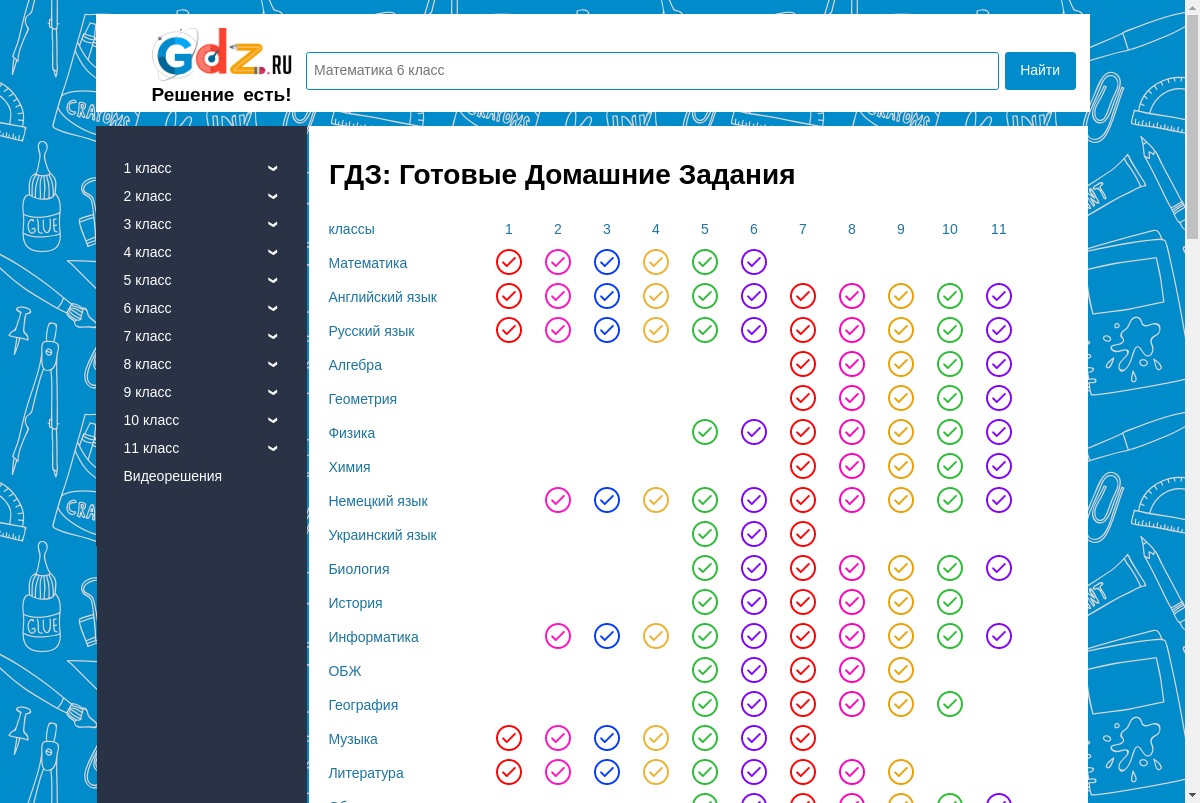Select column header grade 1
1200x803 pixels.
click(509, 229)
